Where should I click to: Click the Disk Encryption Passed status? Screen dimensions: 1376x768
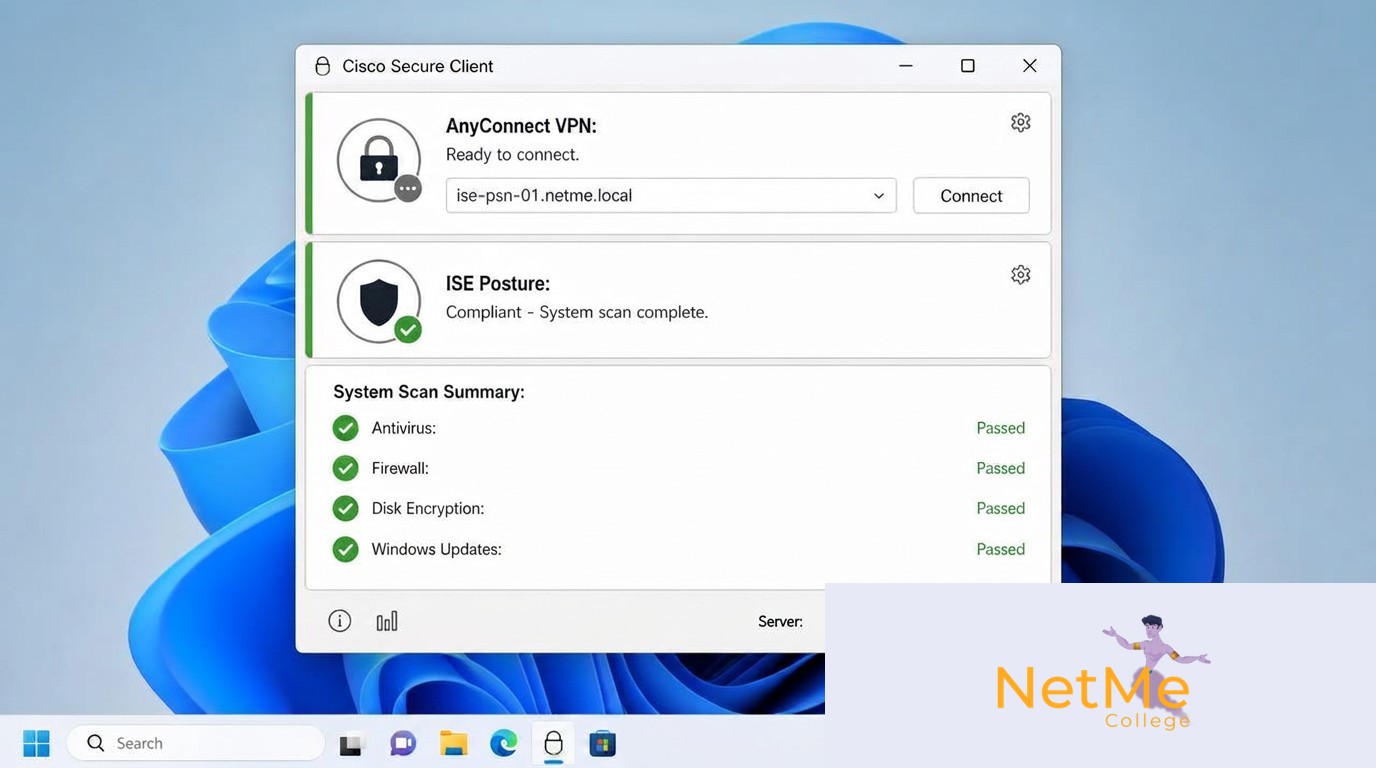coord(1001,508)
